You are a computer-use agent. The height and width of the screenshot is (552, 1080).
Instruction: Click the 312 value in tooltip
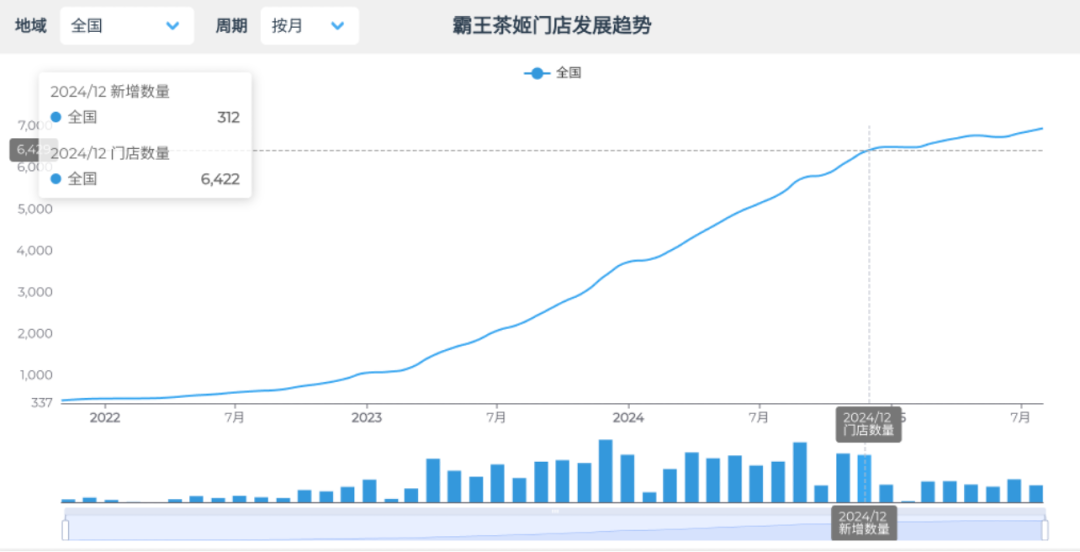click(x=229, y=117)
